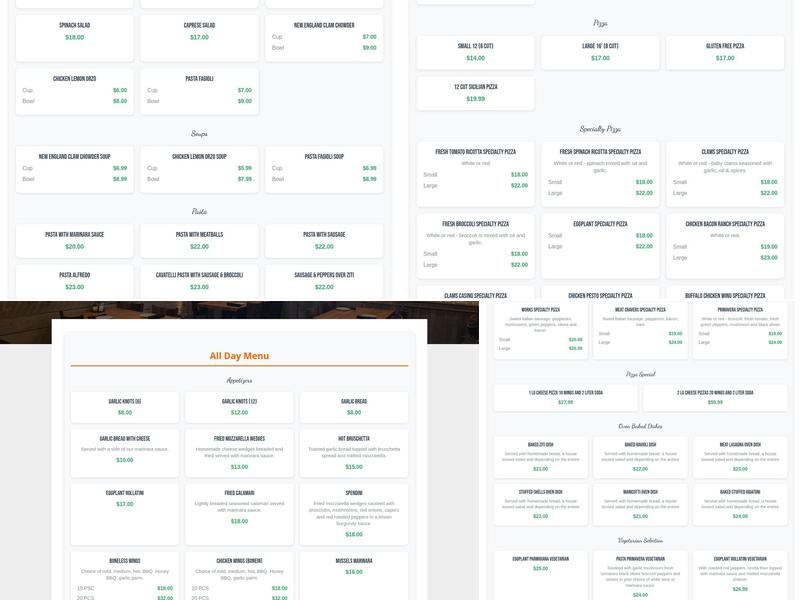The height and width of the screenshot is (600, 800).
Task: Click the Eggplant Parmigiana Vegetarian item
Action: 540,564
